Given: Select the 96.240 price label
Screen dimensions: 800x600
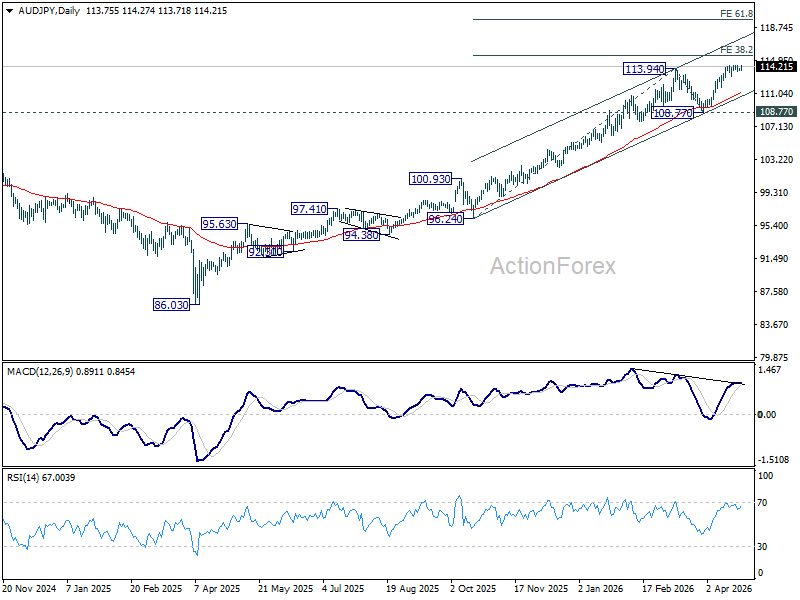Looking at the screenshot, I should click(445, 219).
